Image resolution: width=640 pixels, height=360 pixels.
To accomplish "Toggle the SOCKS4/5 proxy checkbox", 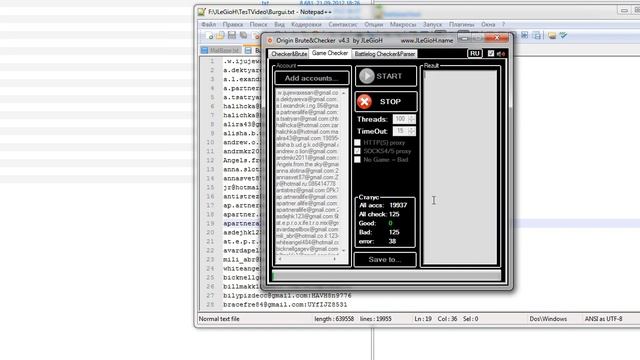I will click(358, 151).
